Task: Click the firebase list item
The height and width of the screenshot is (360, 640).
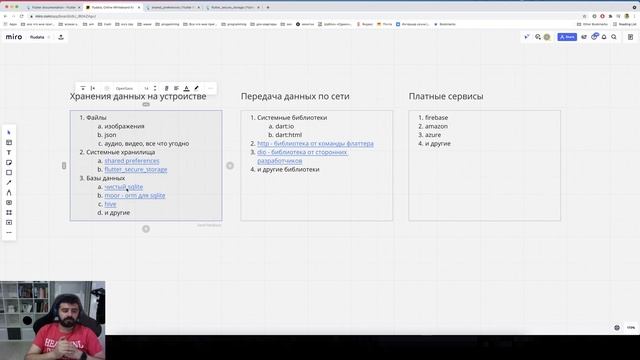Action: [x=436, y=118]
